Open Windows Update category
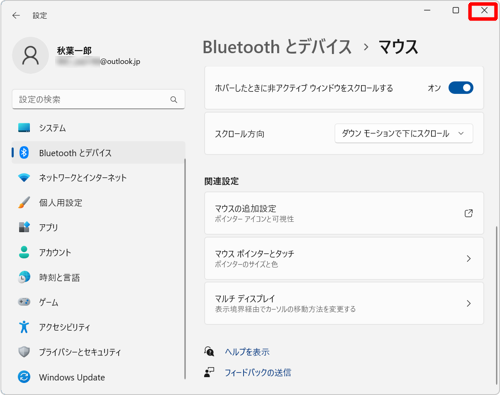The image size is (500, 395). click(x=98, y=377)
